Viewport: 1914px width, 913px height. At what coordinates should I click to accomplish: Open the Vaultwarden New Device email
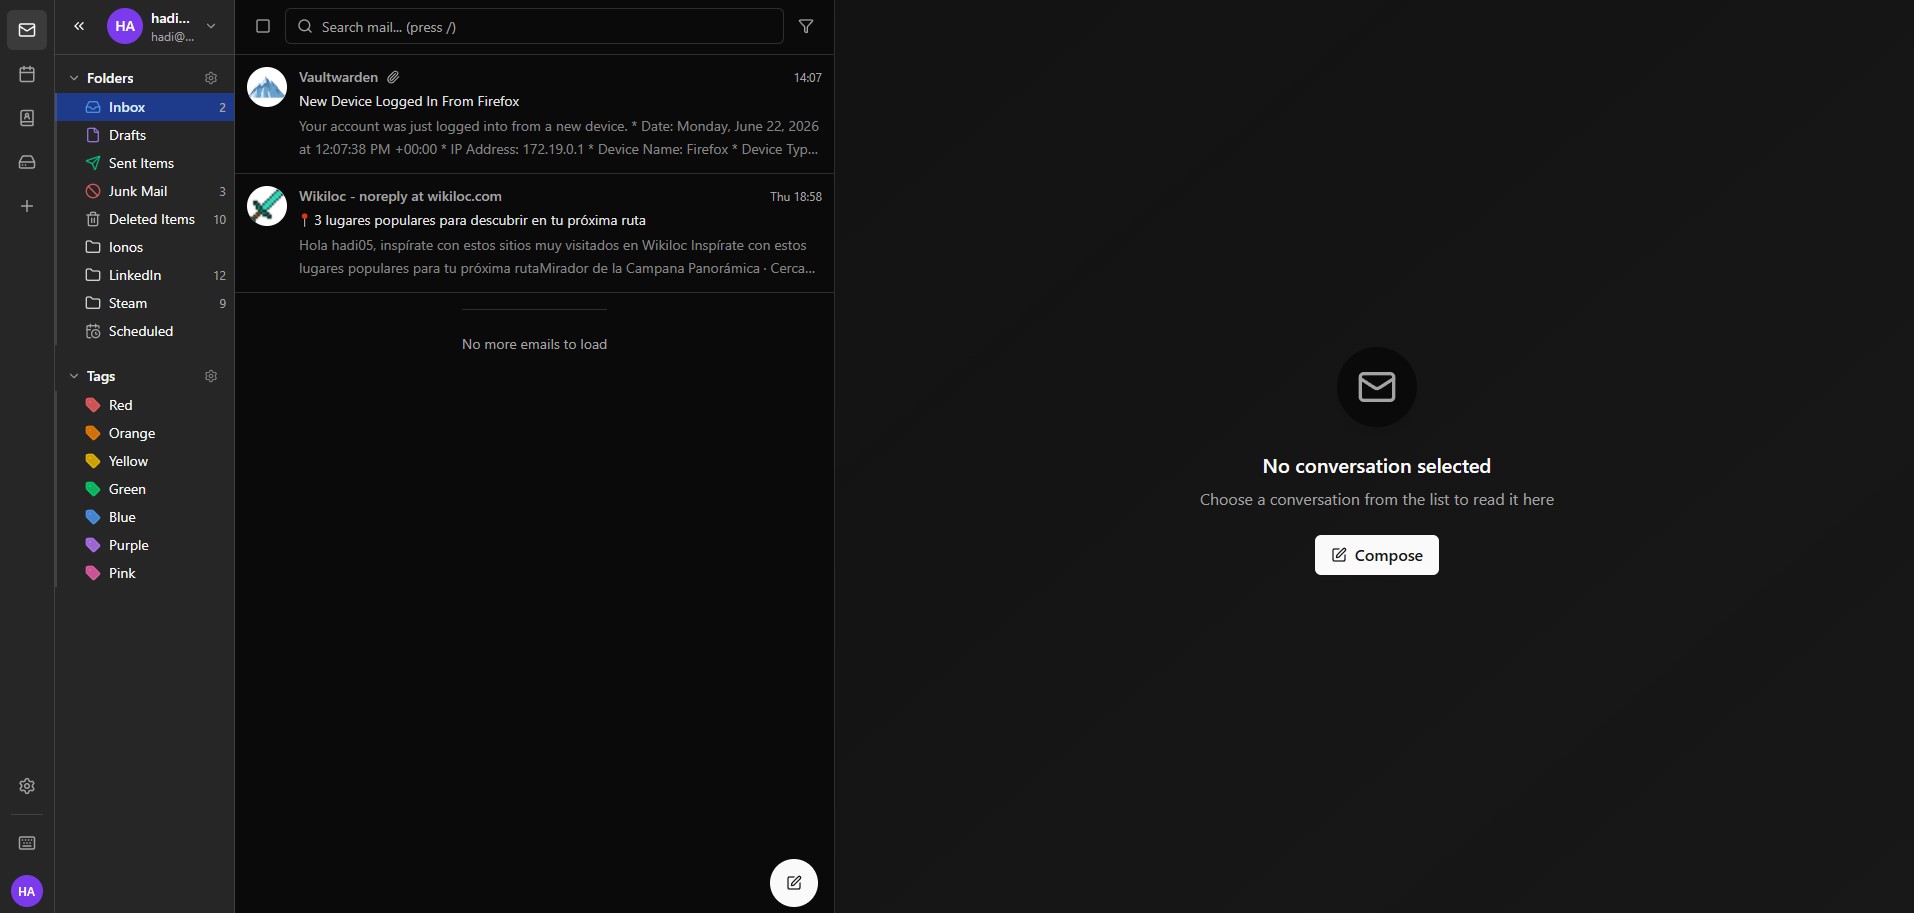[535, 114]
